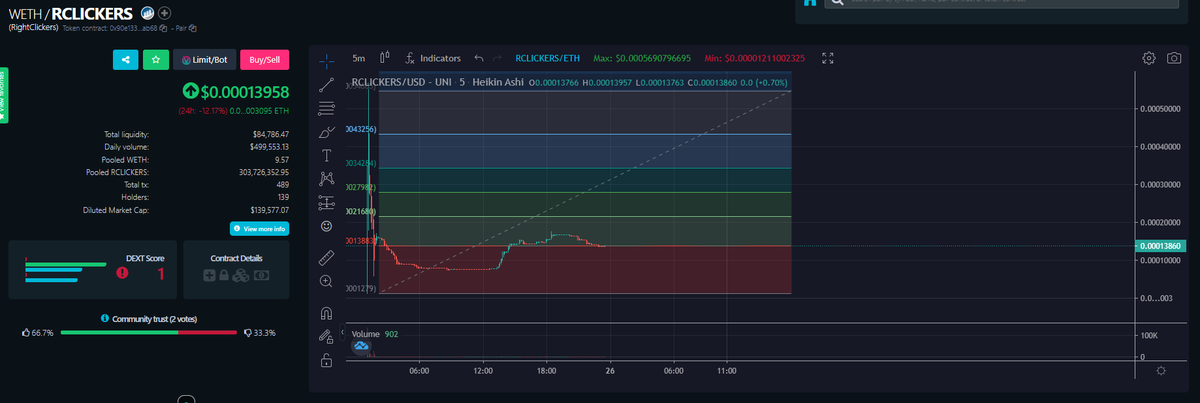Select the ruler measure tool

point(326,257)
